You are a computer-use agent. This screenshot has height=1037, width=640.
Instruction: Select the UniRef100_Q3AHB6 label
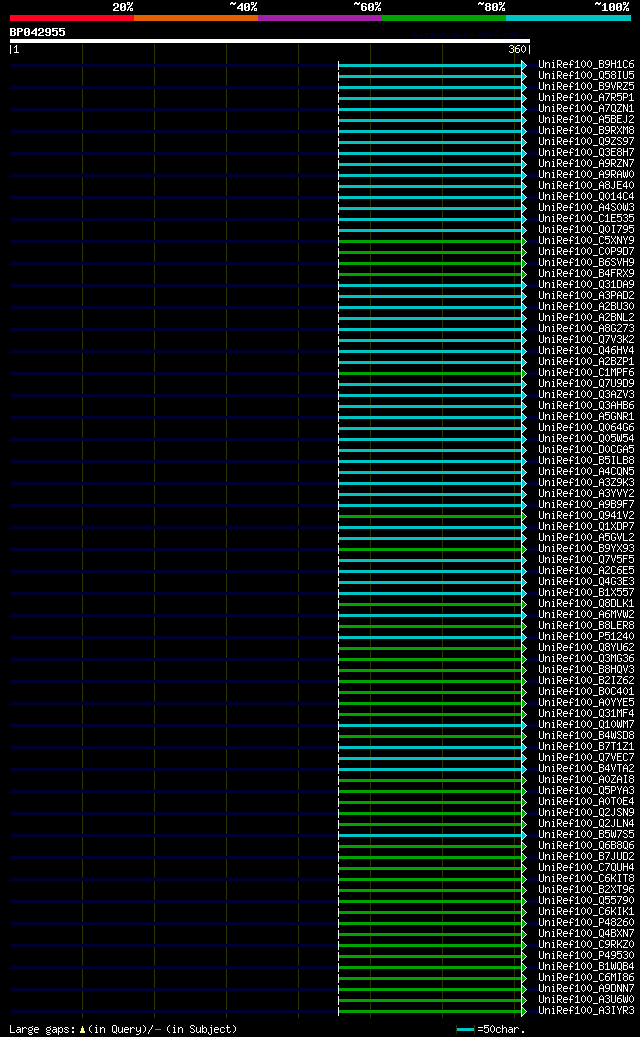(586, 406)
